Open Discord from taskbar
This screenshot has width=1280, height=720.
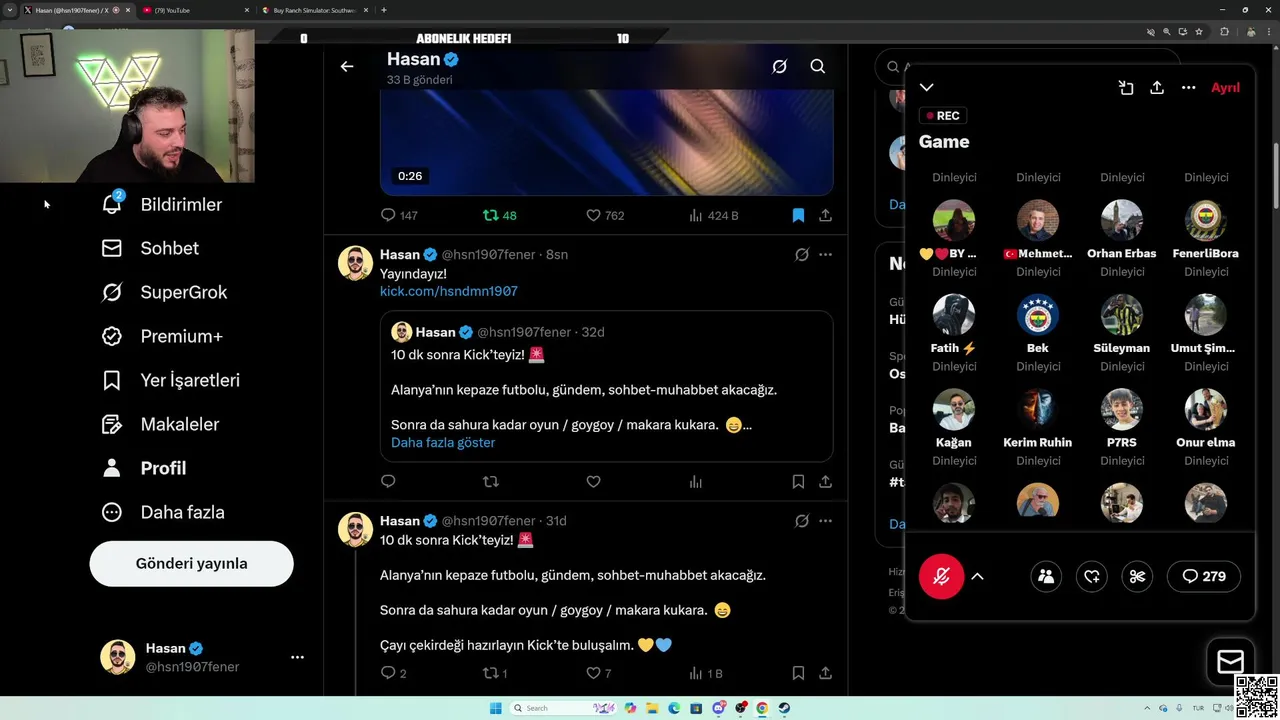[x=718, y=708]
